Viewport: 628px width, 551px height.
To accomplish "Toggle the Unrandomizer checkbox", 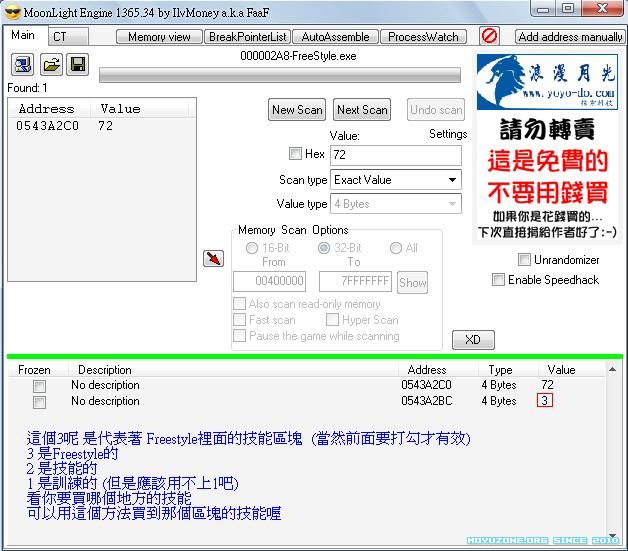I will (525, 260).
